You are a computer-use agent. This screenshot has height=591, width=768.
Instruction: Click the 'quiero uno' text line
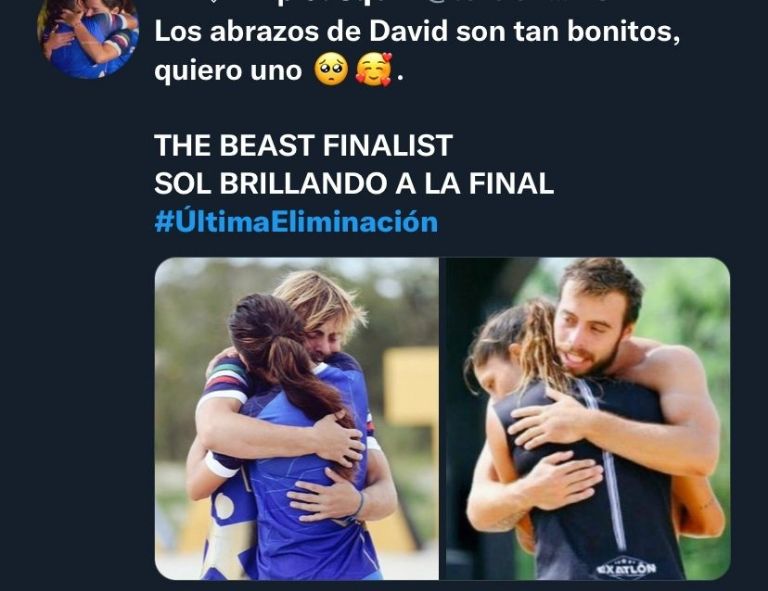[228, 71]
